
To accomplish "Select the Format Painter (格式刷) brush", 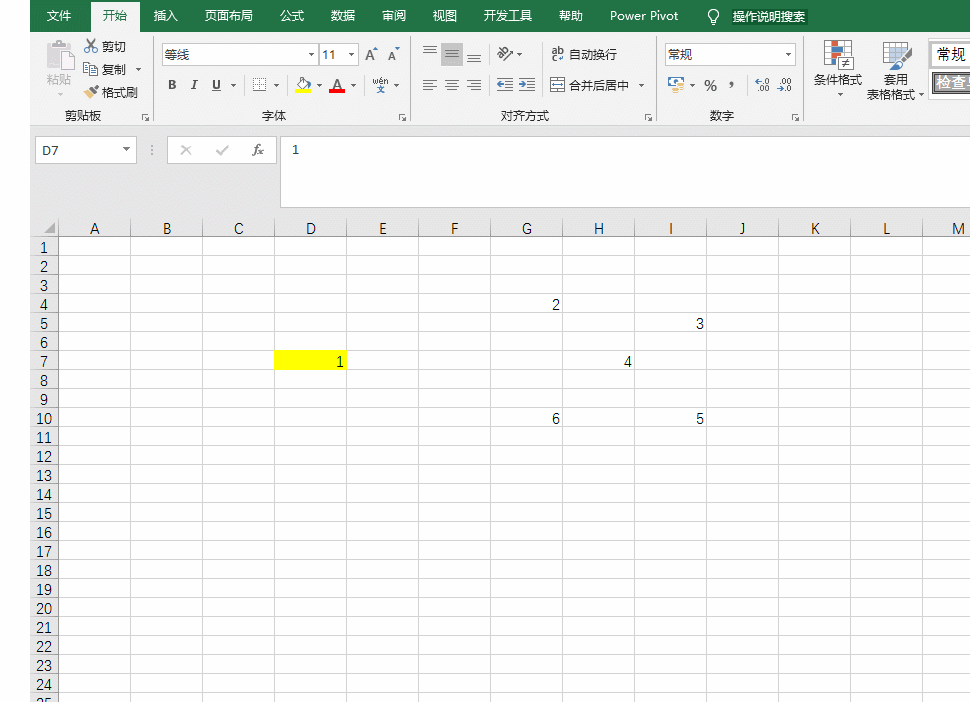I will tap(91, 92).
